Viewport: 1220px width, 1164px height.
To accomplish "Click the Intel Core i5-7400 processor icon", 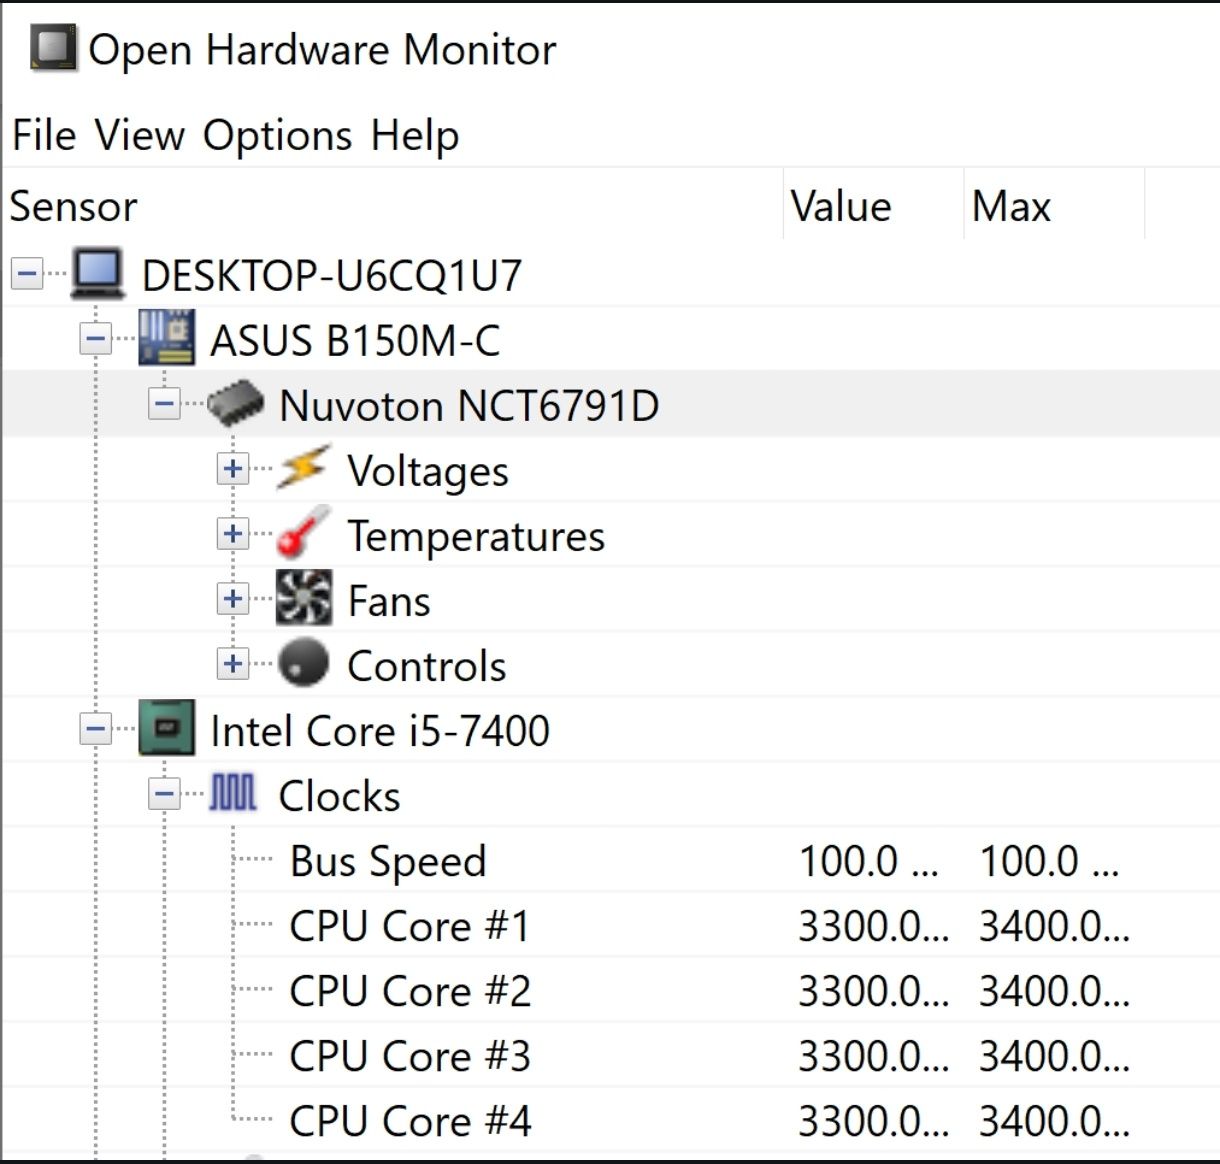I will tap(166, 728).
